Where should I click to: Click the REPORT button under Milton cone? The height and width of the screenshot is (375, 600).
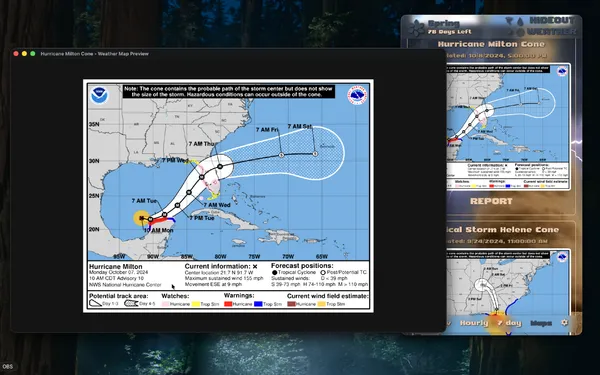[491, 201]
